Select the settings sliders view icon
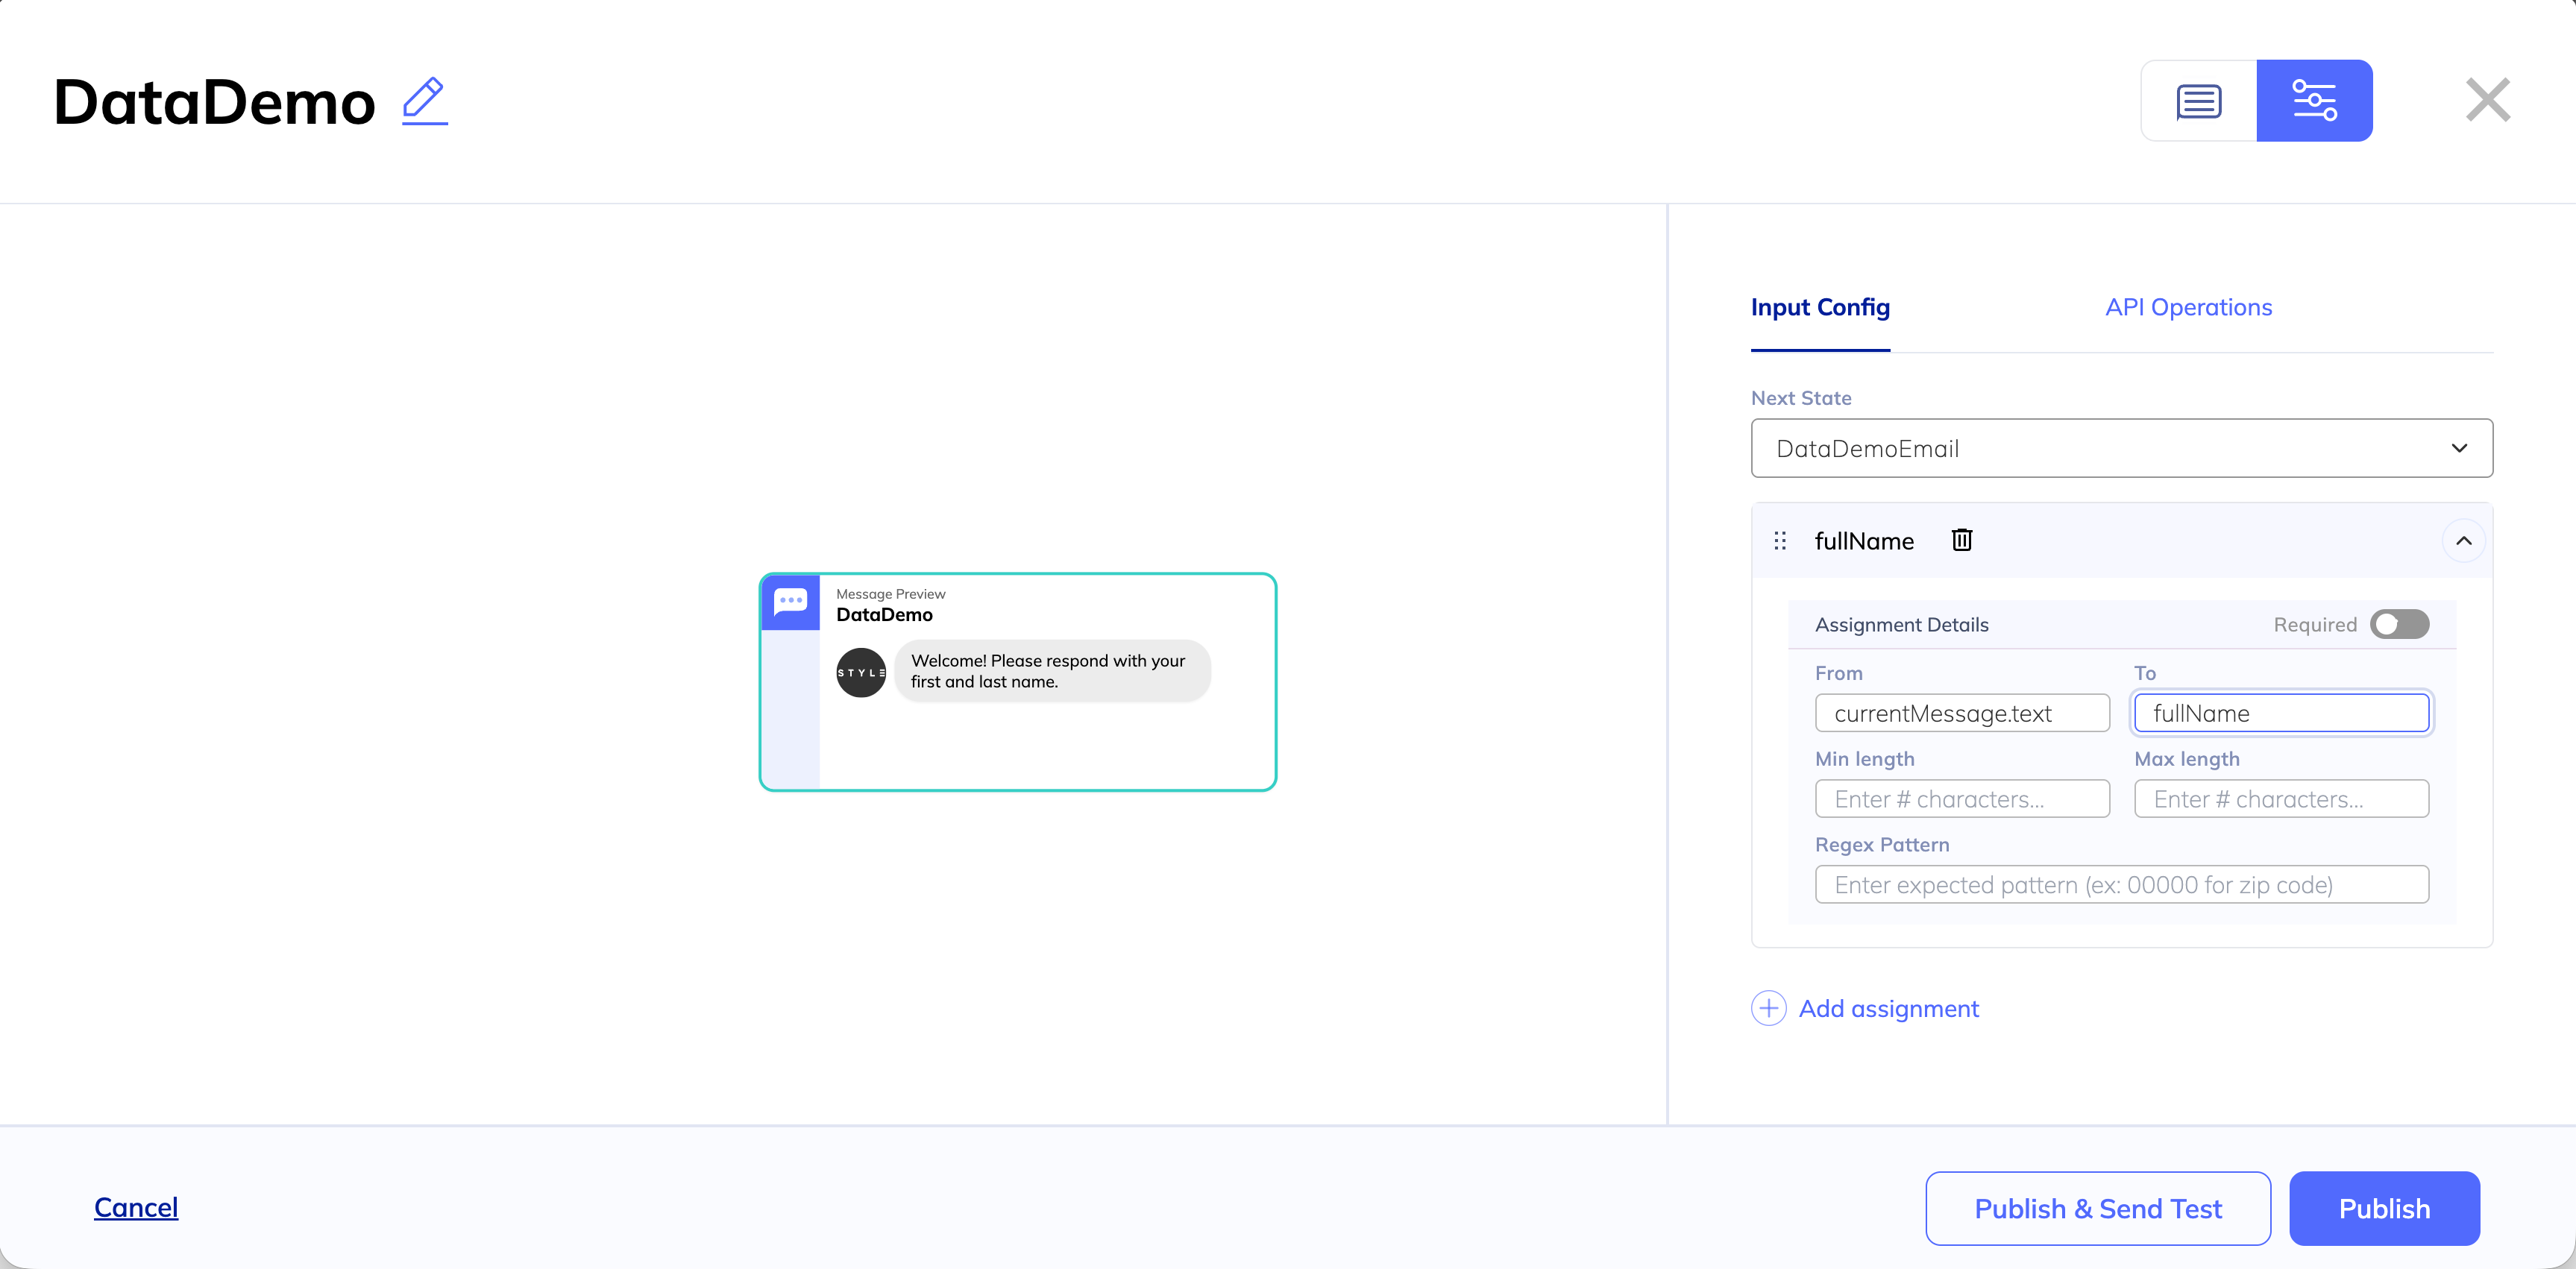 tap(2314, 101)
